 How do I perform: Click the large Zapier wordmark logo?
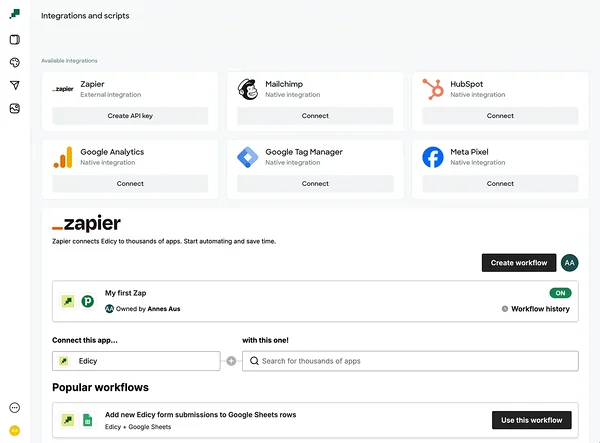click(x=86, y=223)
